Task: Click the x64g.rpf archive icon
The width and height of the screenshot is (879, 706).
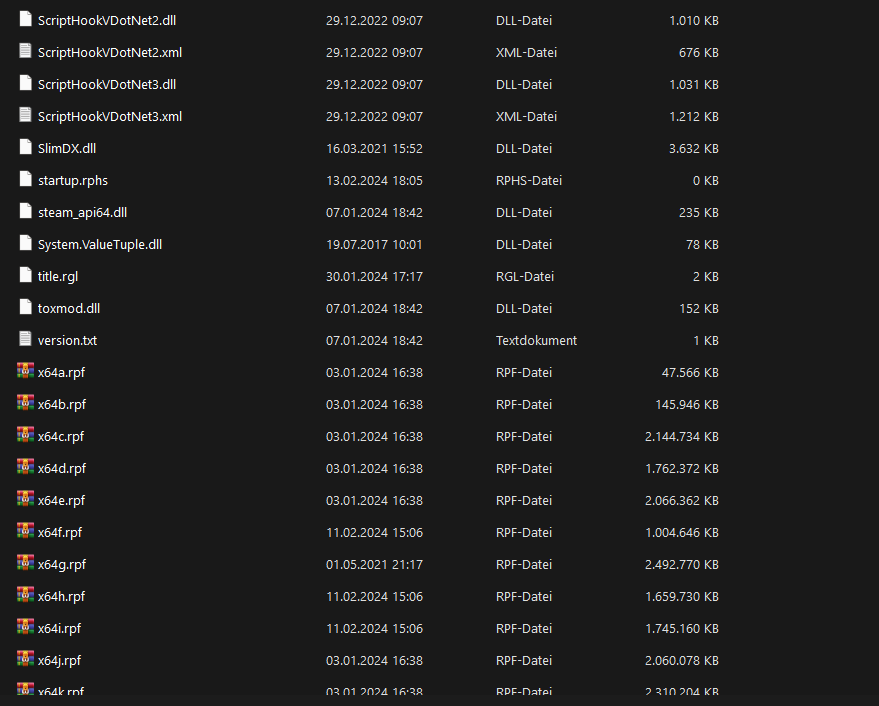Action: pos(26,564)
